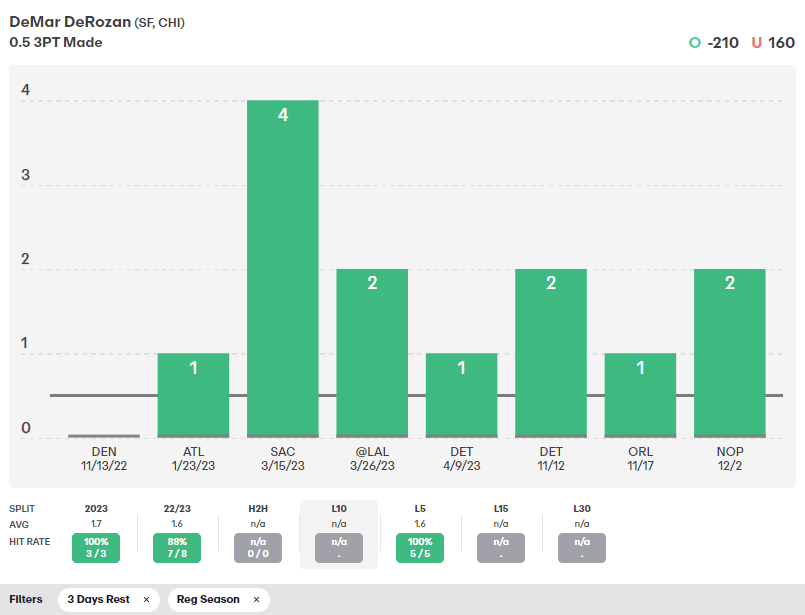Click the 100% 5/5 hit rate badge

tap(420, 548)
